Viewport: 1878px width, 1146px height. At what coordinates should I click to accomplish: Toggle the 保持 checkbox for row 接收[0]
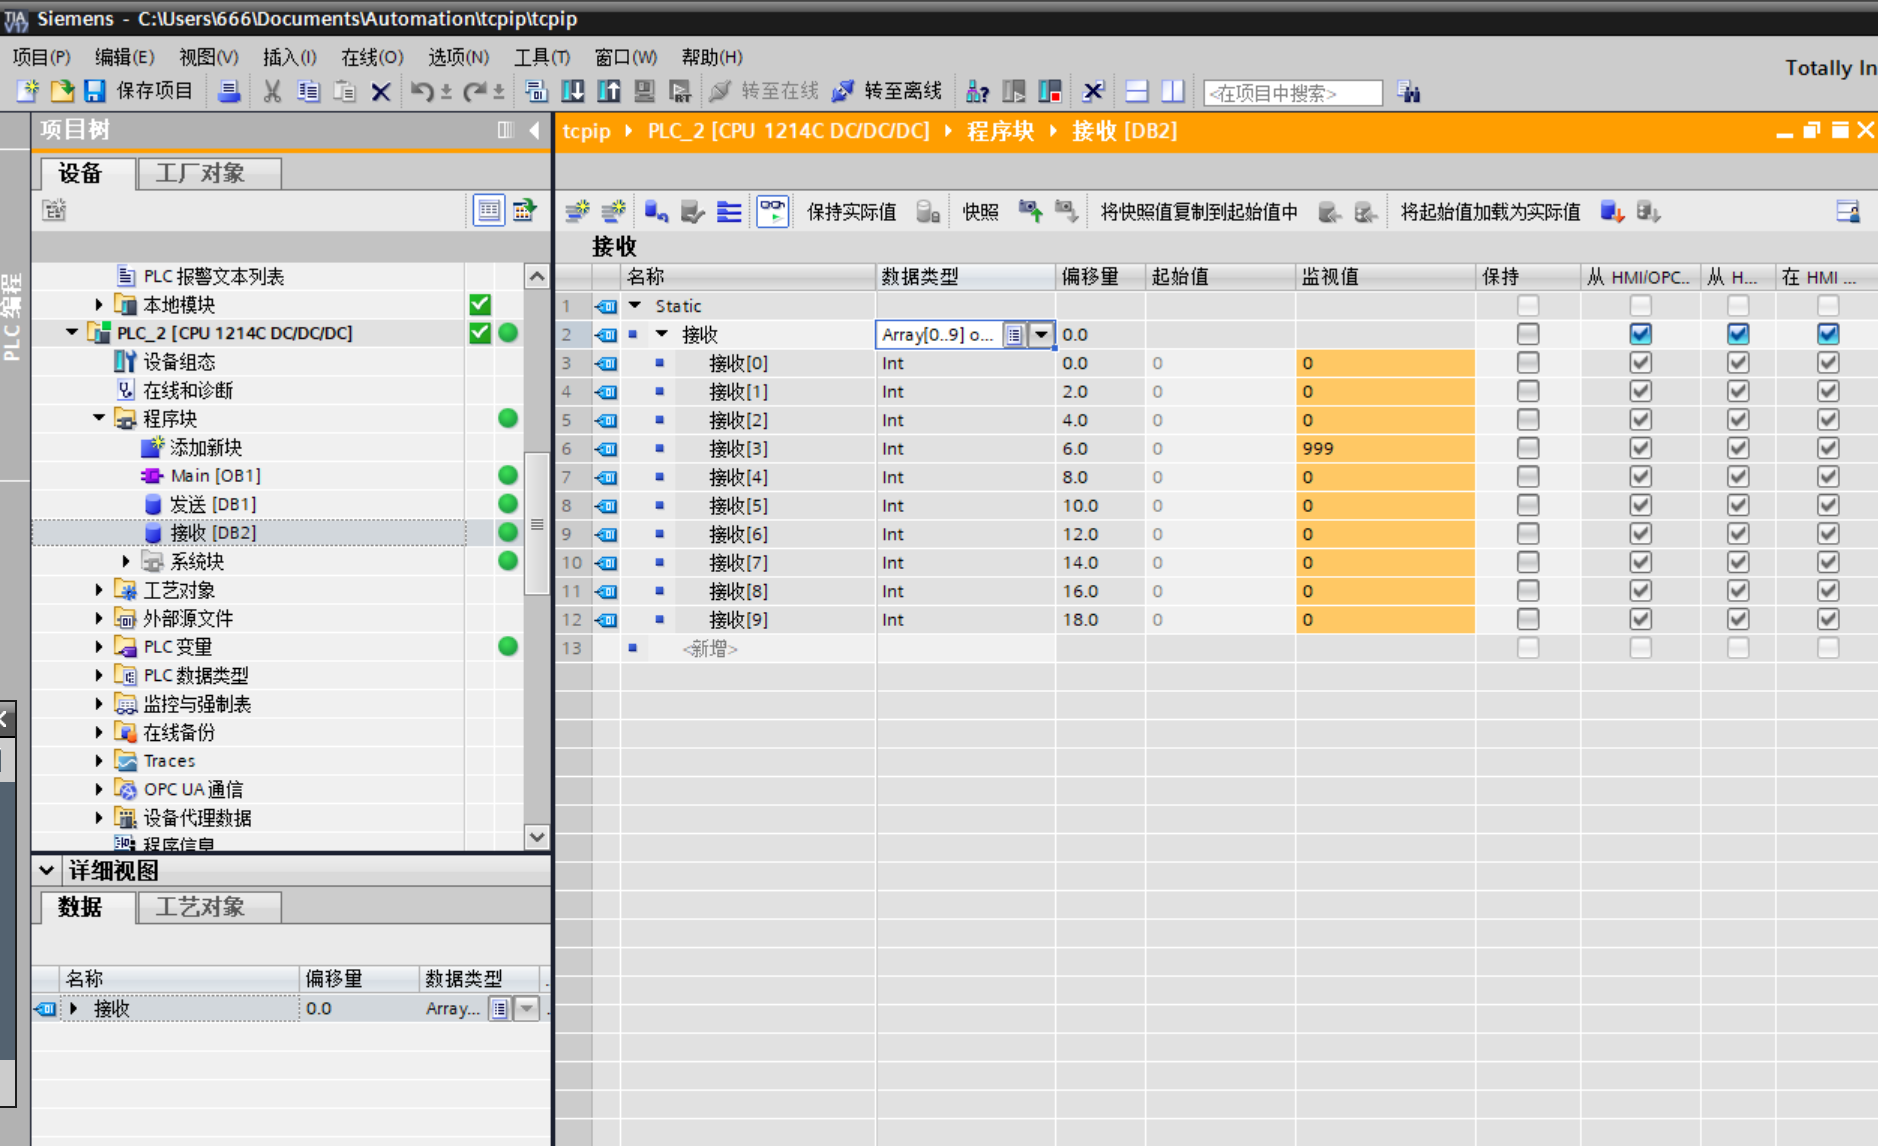click(1528, 363)
